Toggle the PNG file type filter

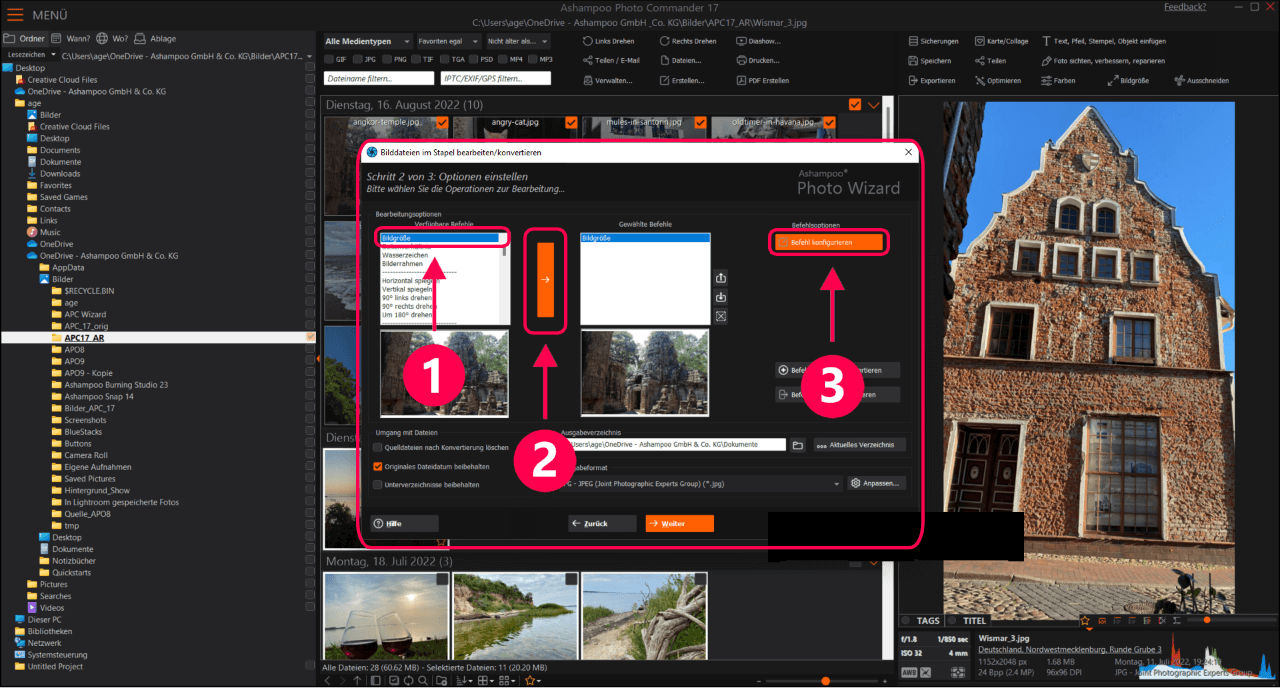click(388, 60)
